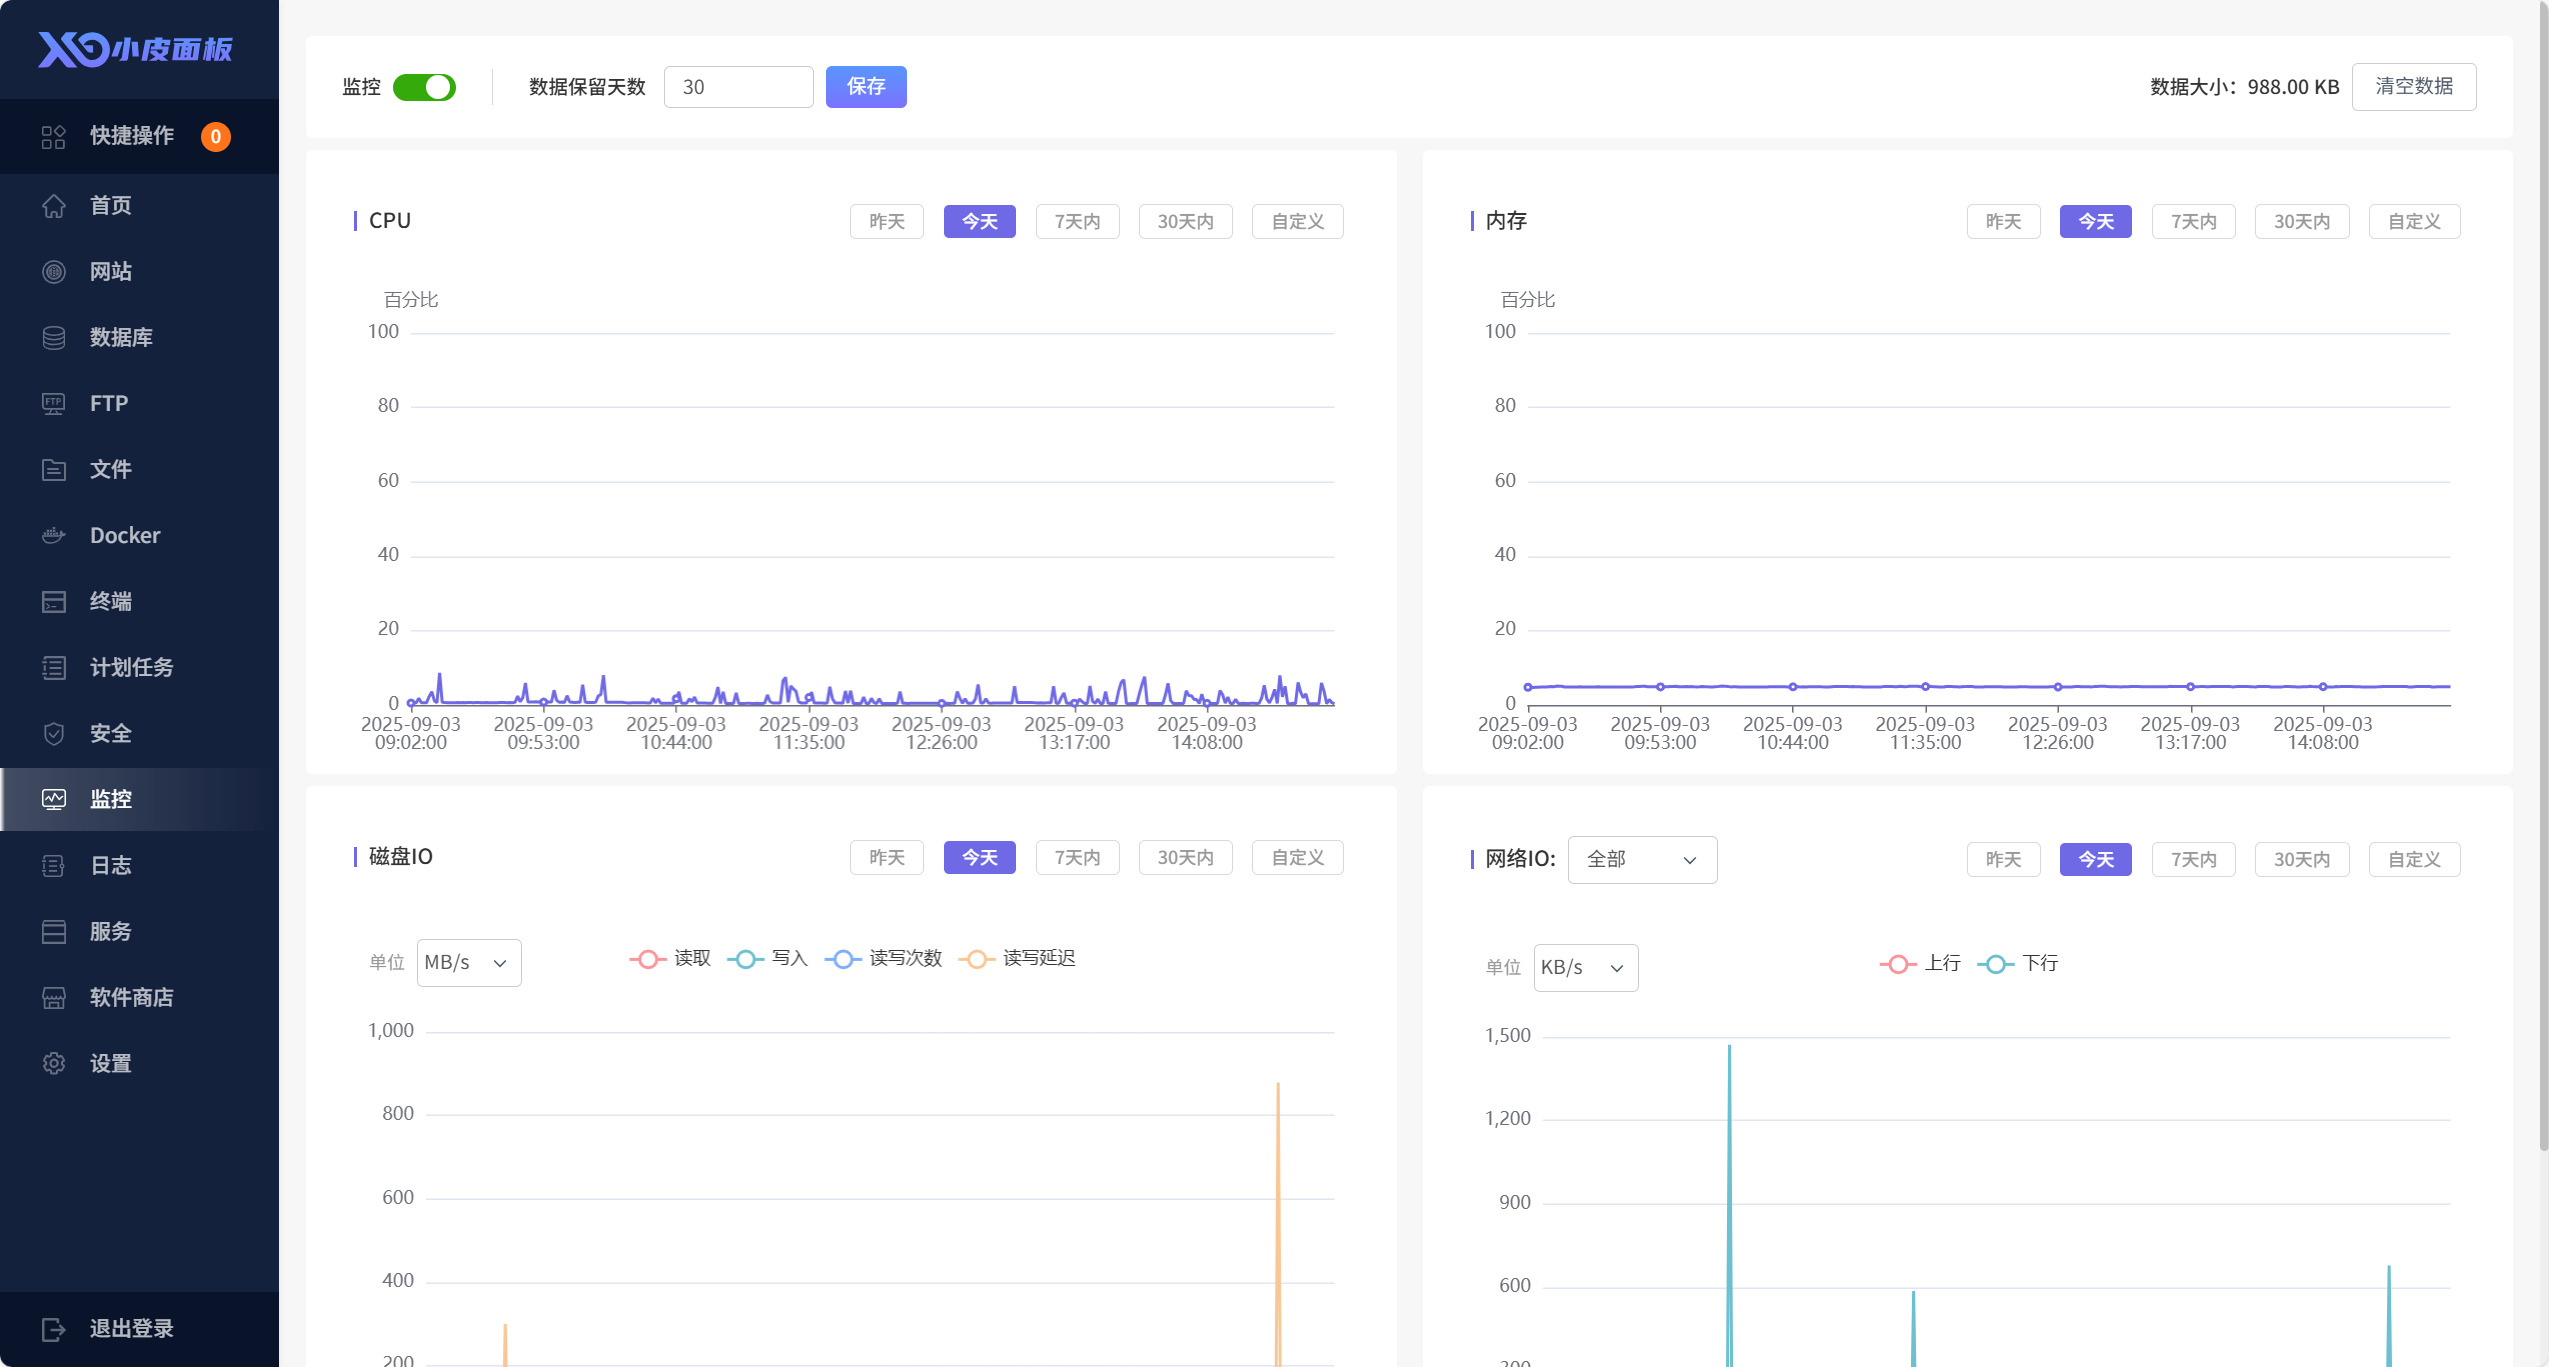This screenshot has width=2549, height=1367.
Task: Select the 7-day range tab for CPU
Action: click(1077, 221)
